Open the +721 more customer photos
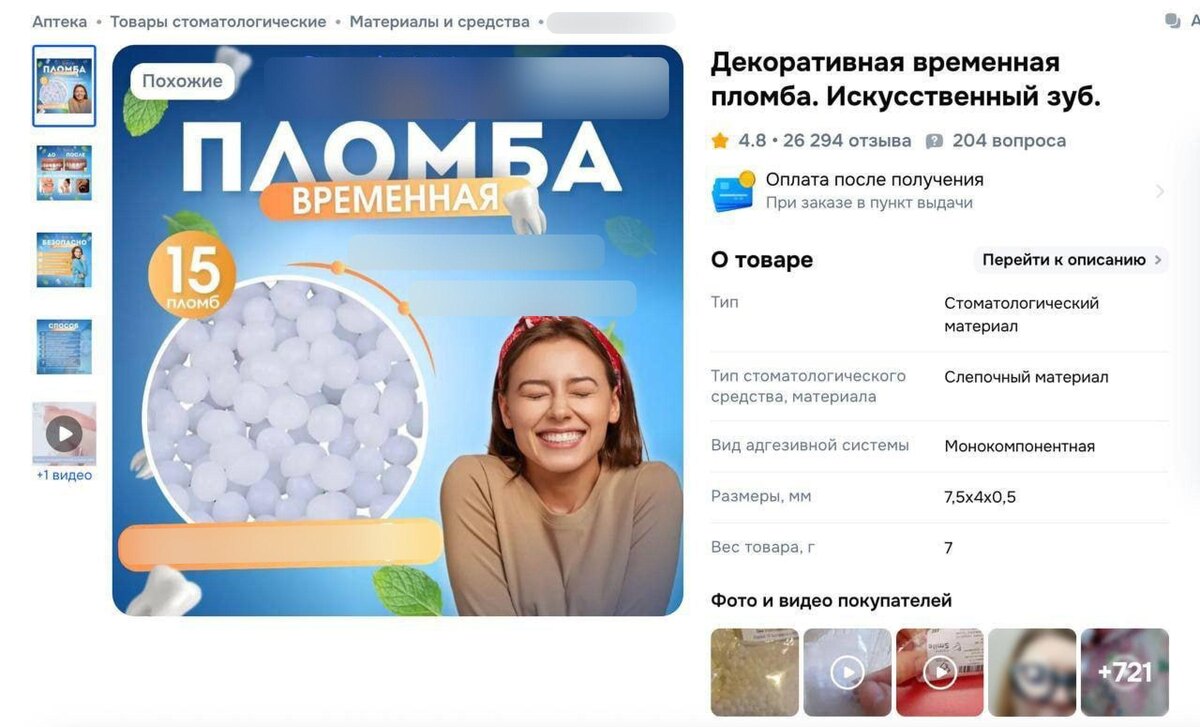This screenshot has width=1200, height=727. tap(1125, 672)
